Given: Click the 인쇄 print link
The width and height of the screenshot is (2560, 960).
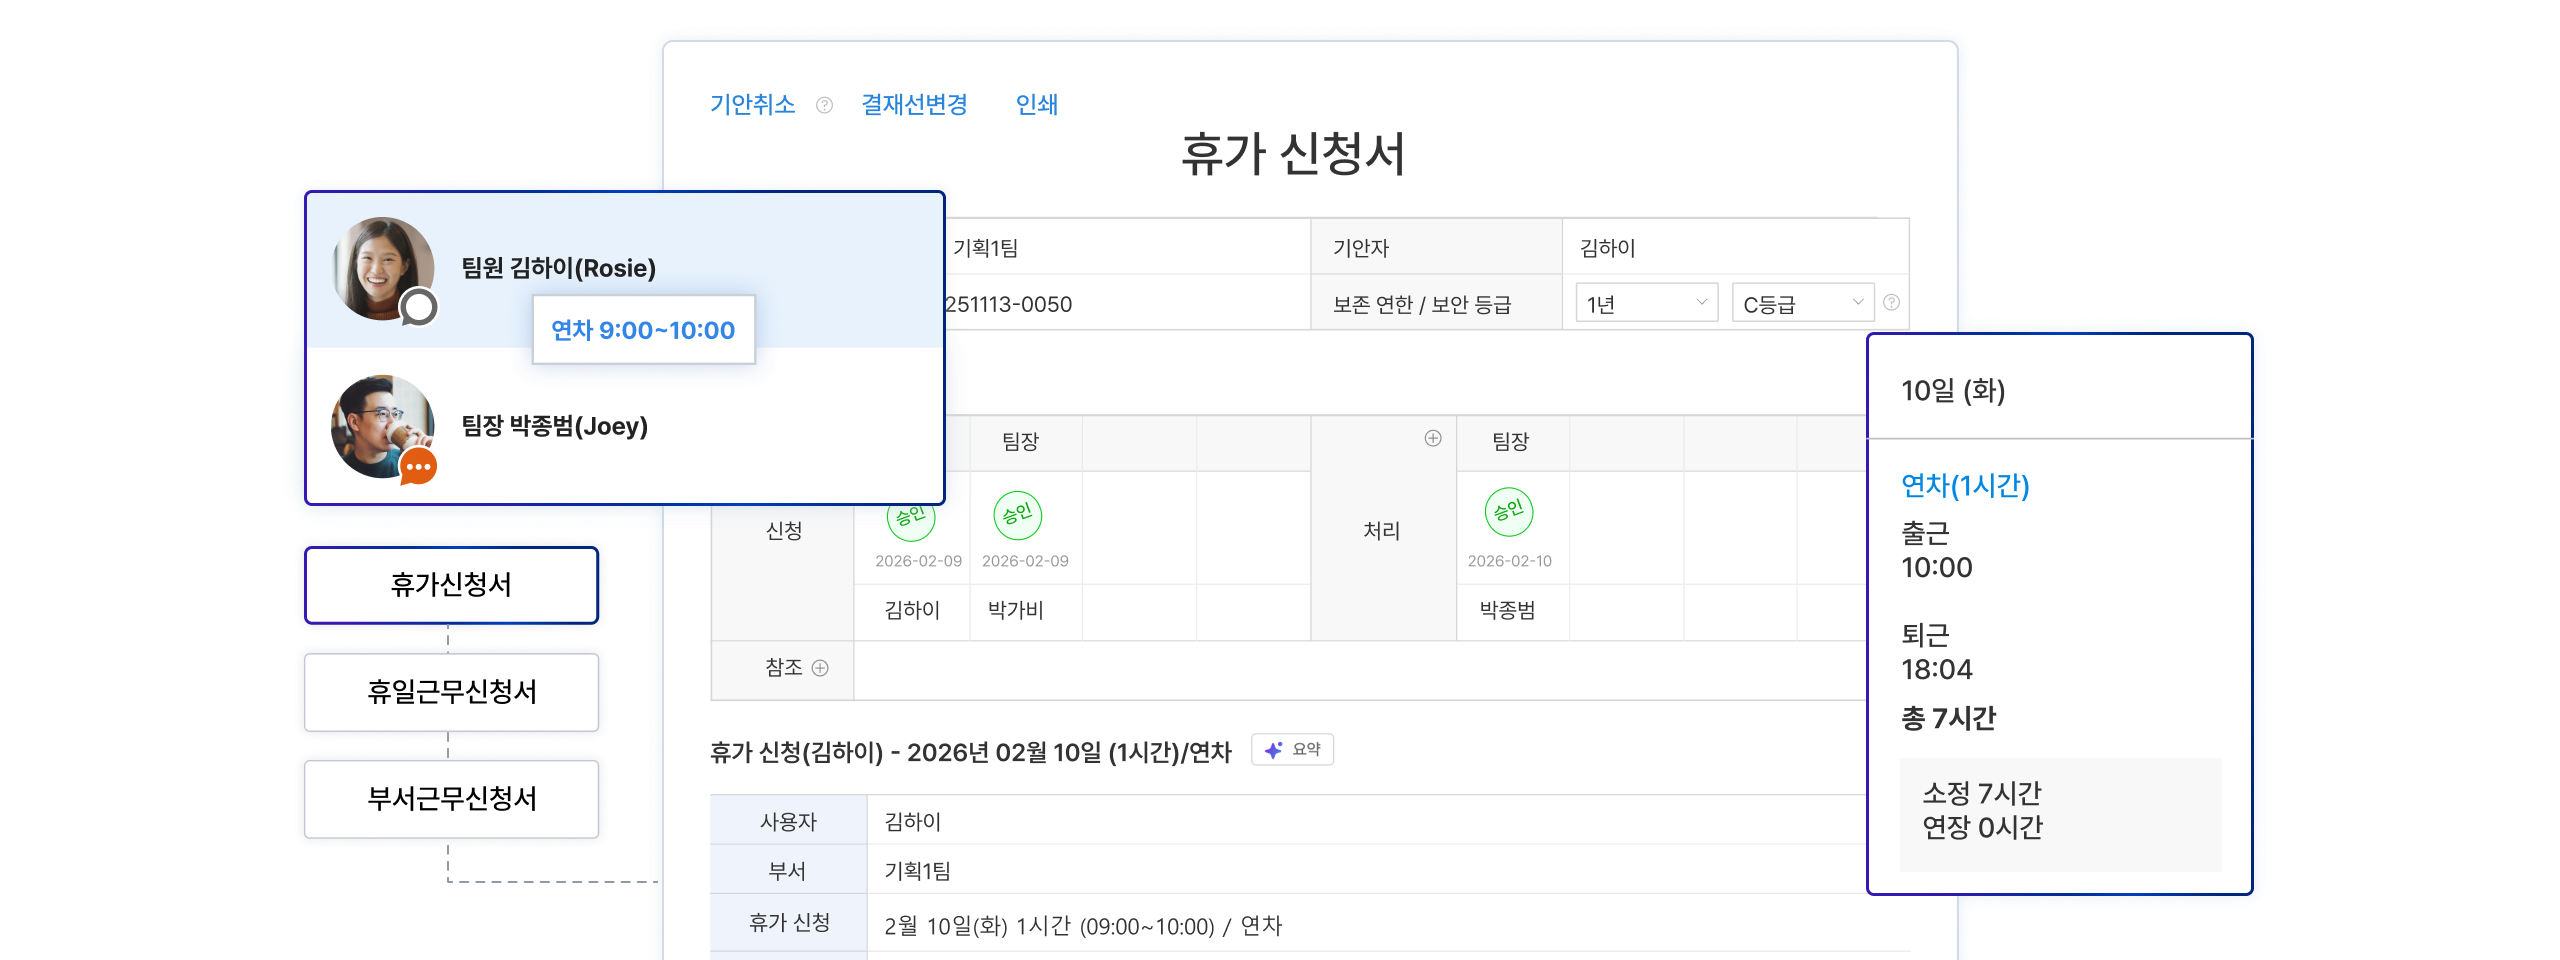Looking at the screenshot, I should click(x=1038, y=105).
